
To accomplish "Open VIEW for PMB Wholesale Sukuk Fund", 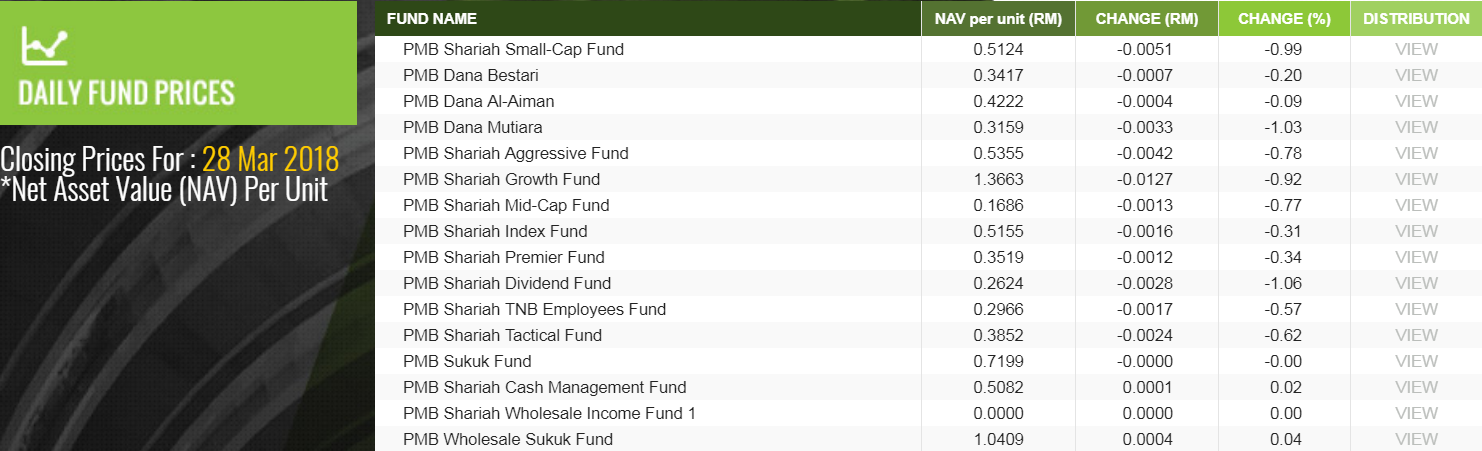I will [x=1416, y=439].
